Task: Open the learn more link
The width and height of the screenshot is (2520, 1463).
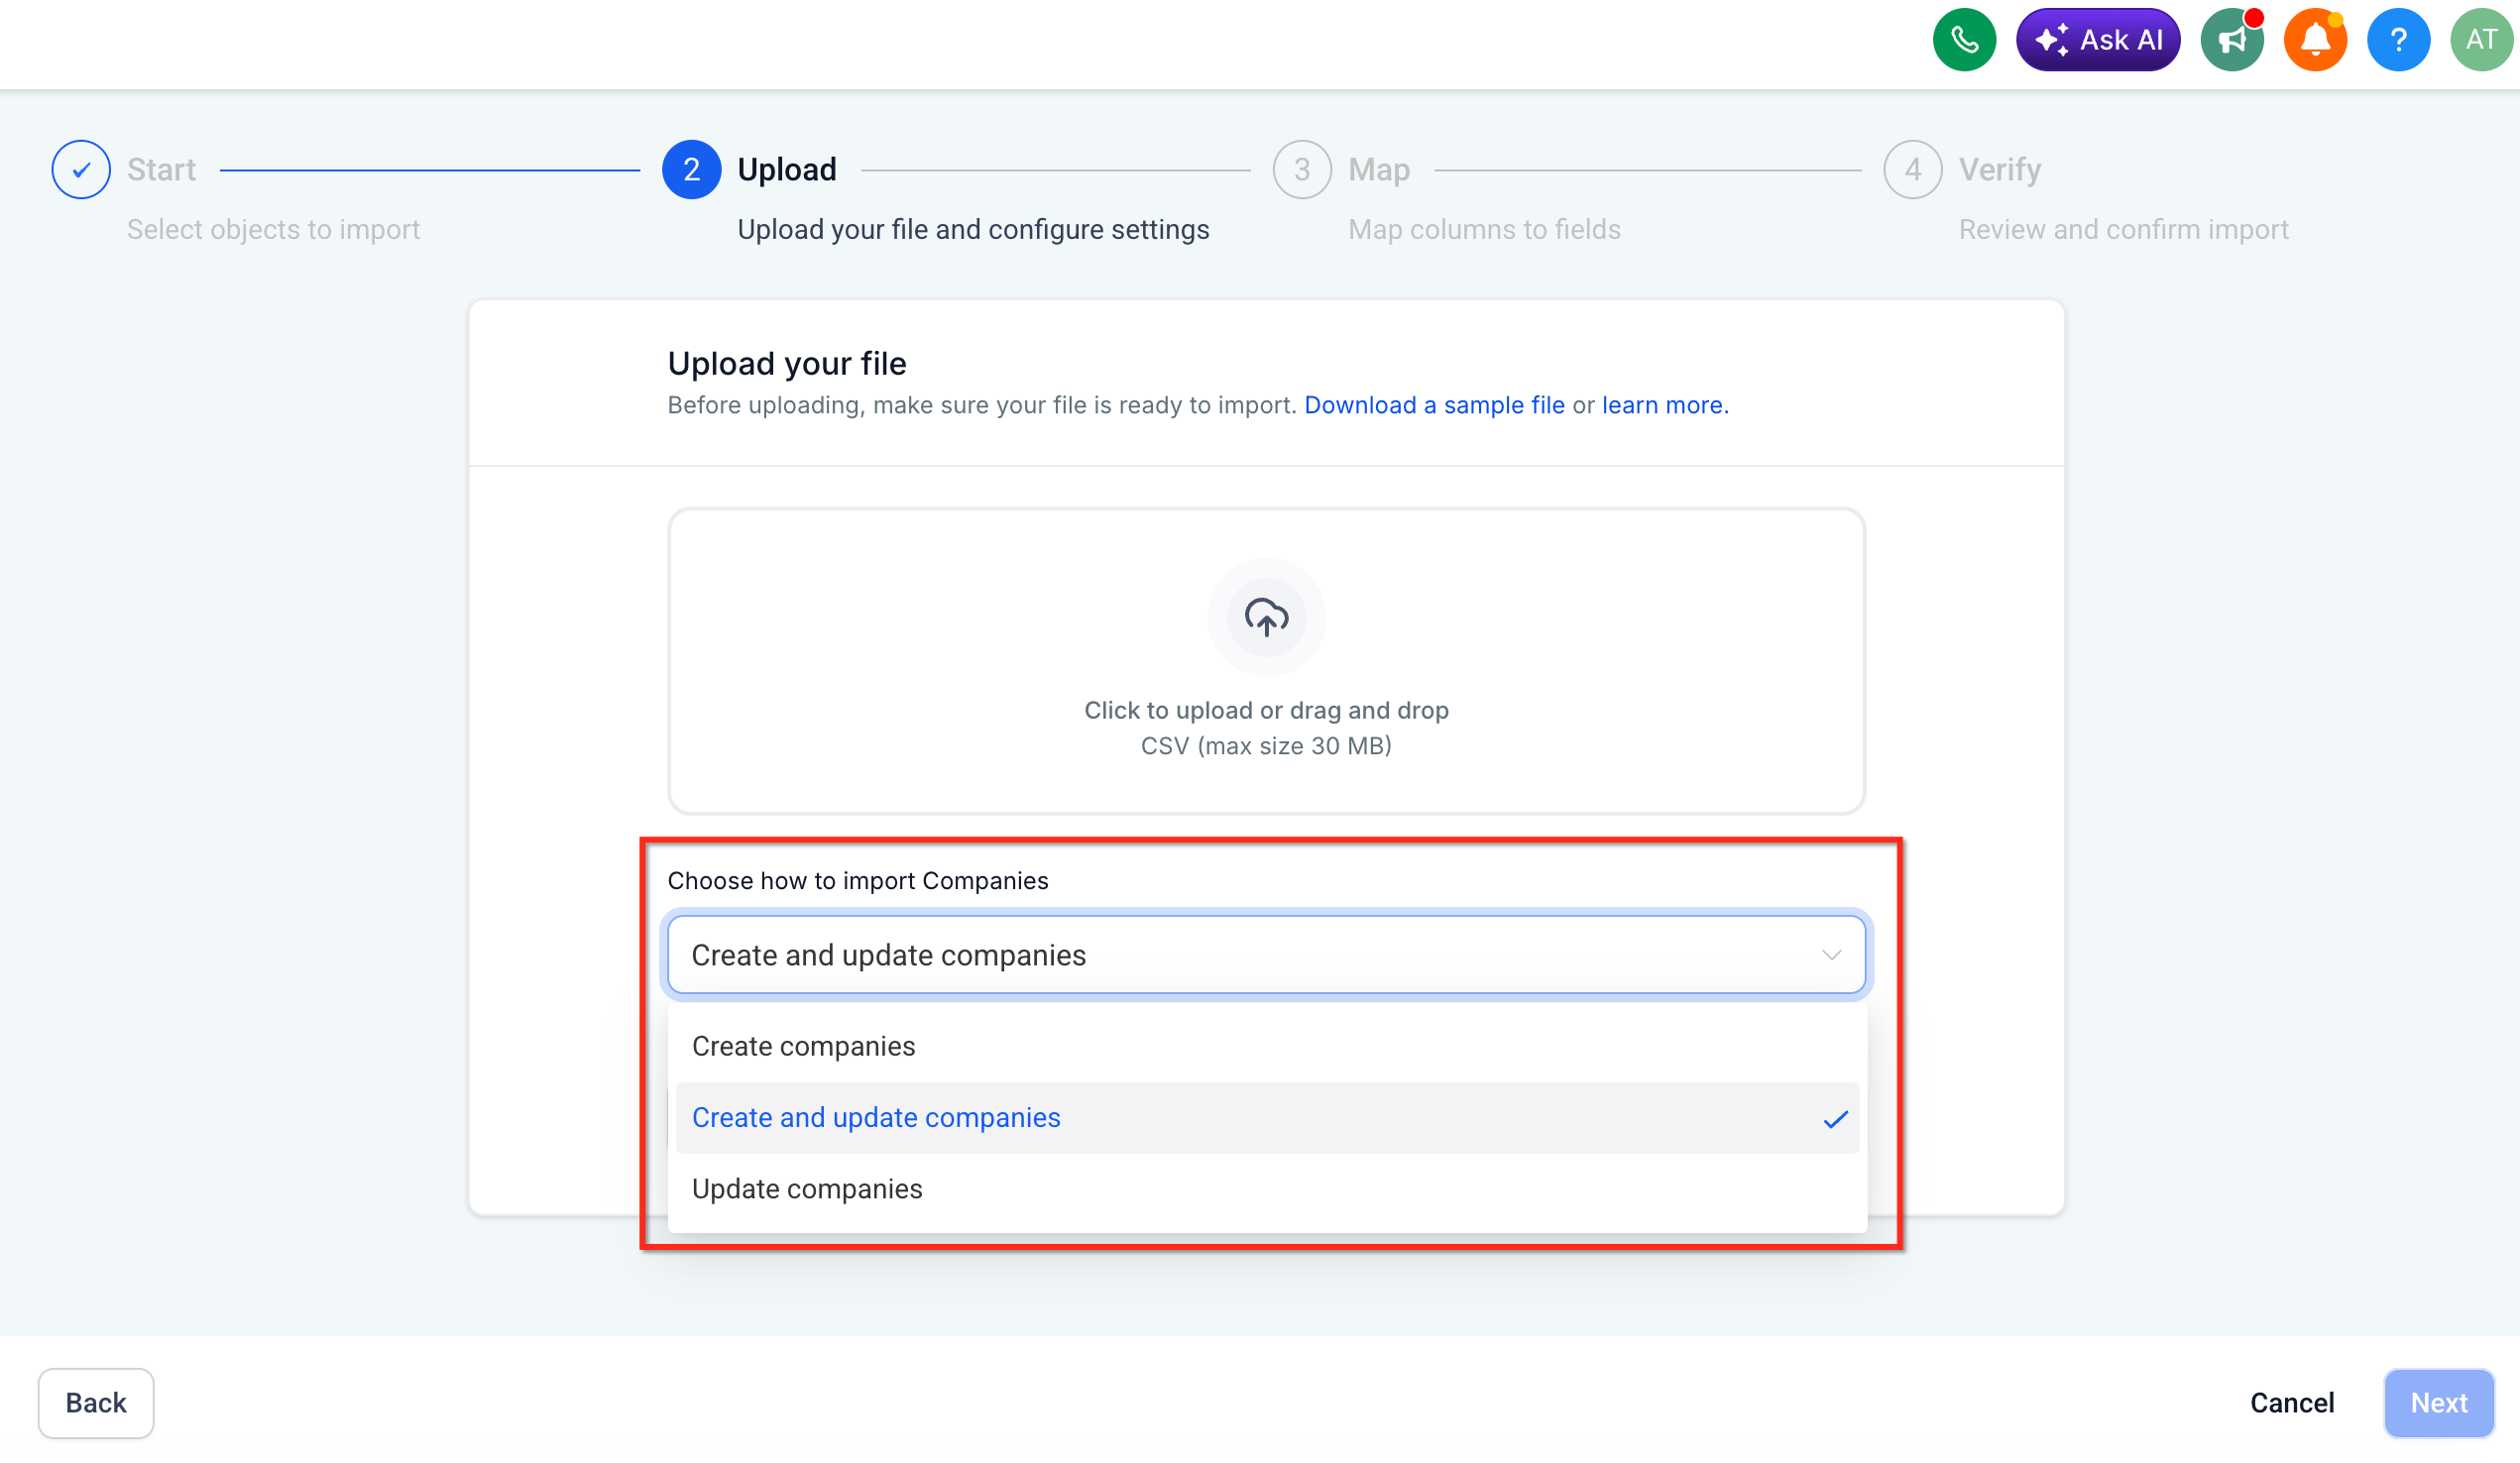Action: tap(1662, 405)
